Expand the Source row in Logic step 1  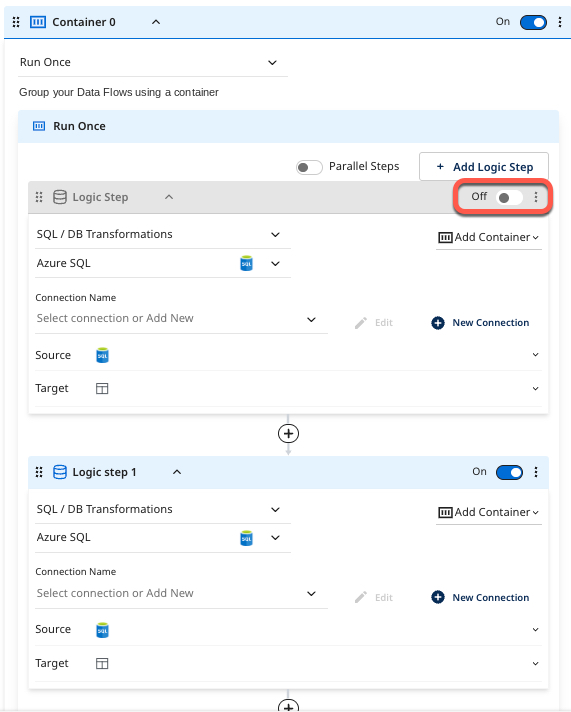[x=536, y=630]
